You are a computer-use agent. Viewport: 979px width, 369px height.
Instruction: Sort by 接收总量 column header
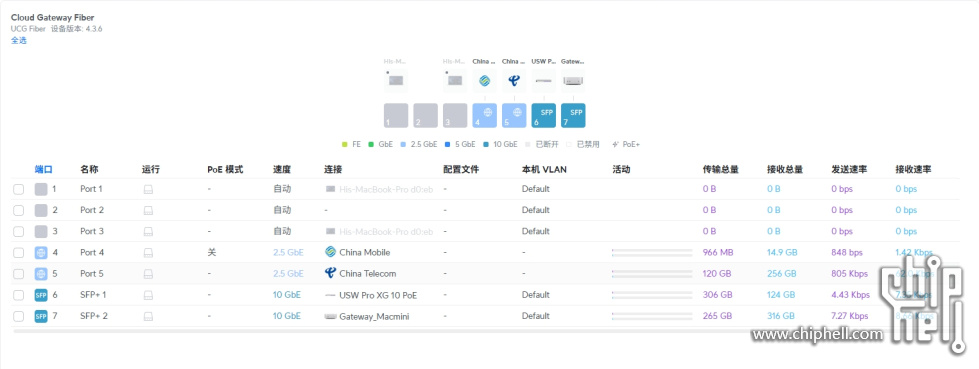[x=785, y=169]
